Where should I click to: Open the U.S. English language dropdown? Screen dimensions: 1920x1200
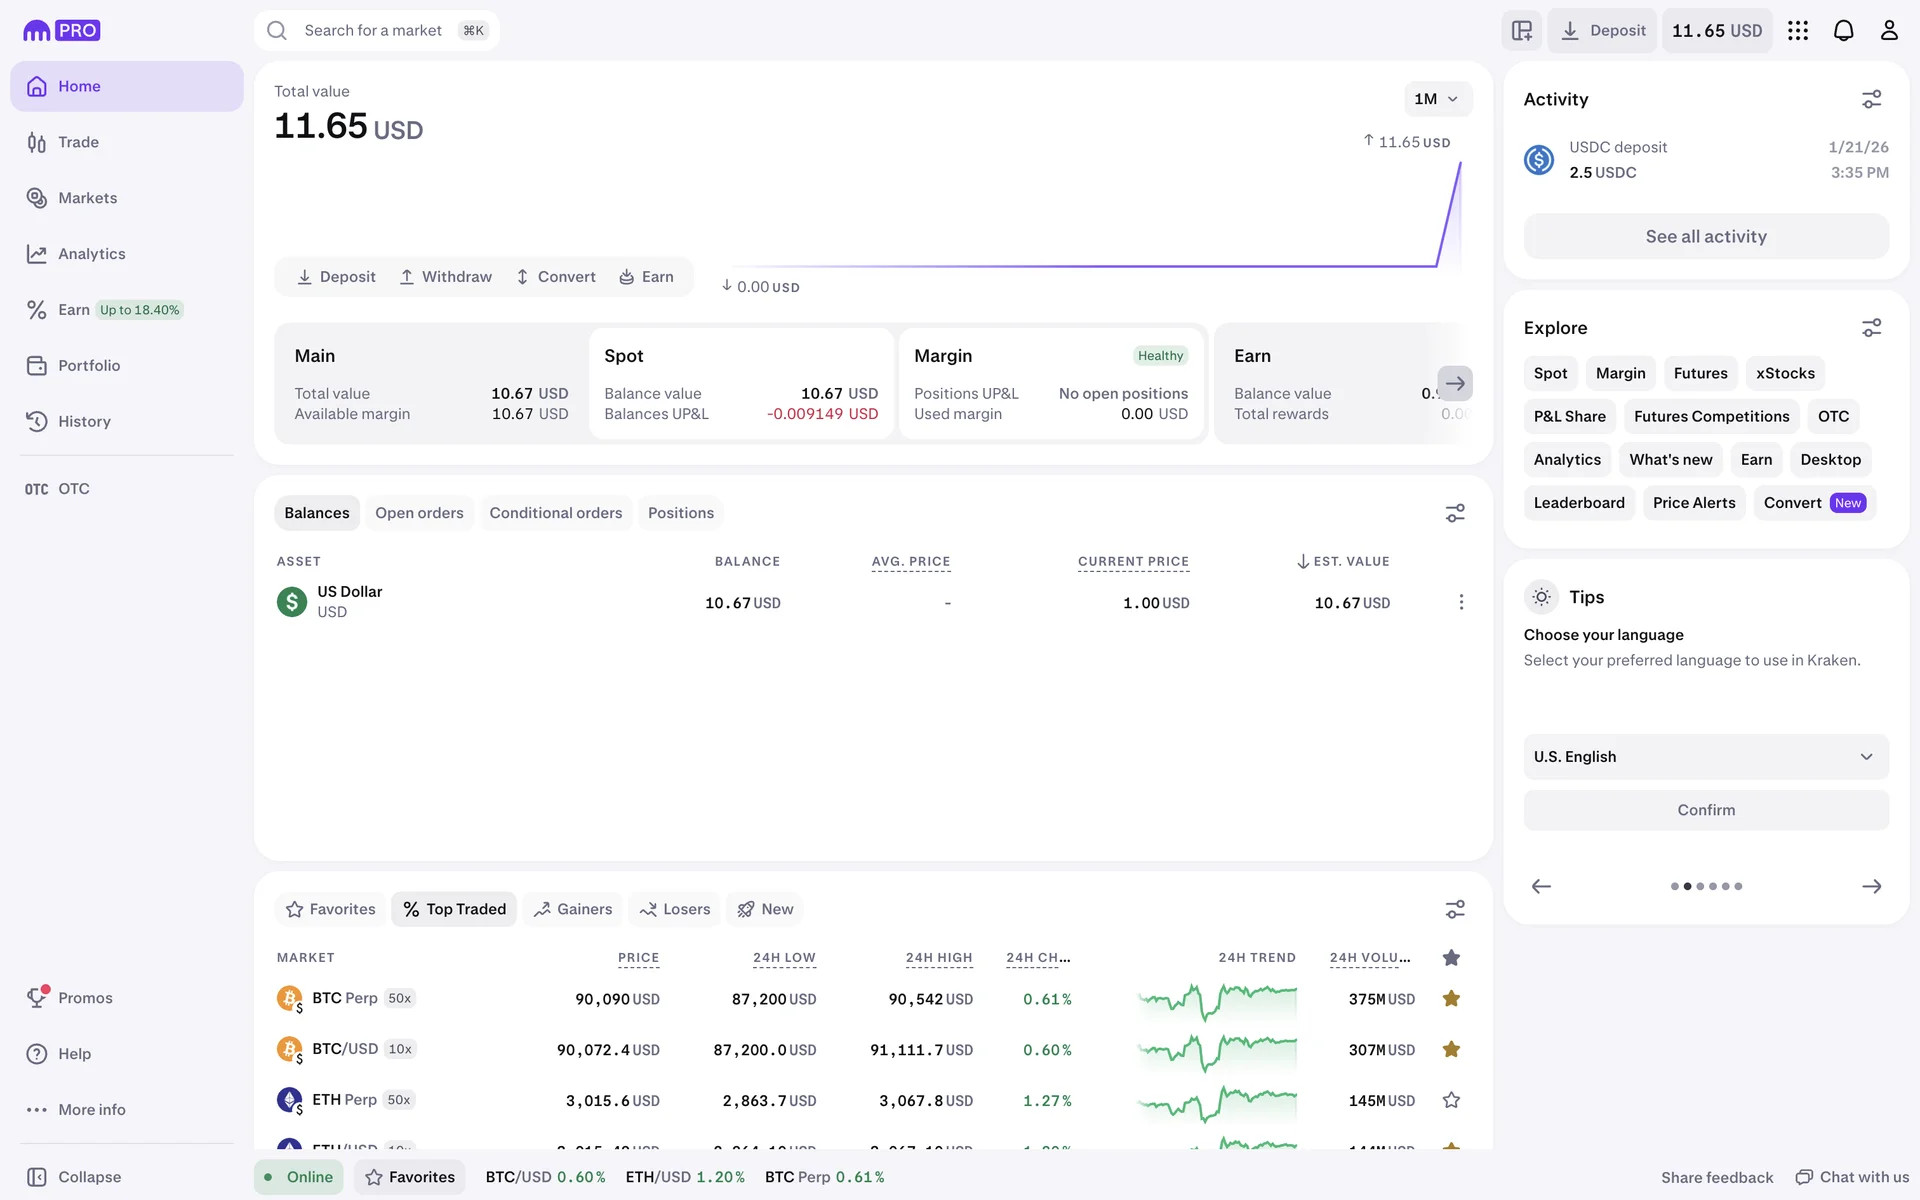click(1705, 757)
